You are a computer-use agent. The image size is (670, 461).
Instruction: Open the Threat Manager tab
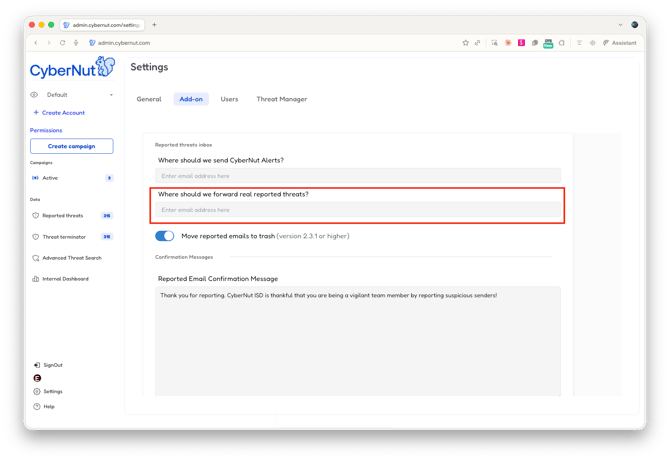pos(282,99)
